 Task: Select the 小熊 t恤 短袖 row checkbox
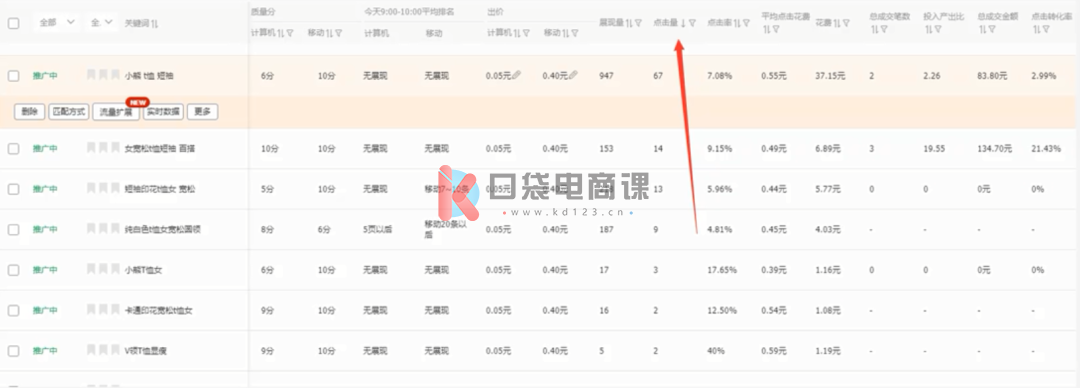pos(14,76)
